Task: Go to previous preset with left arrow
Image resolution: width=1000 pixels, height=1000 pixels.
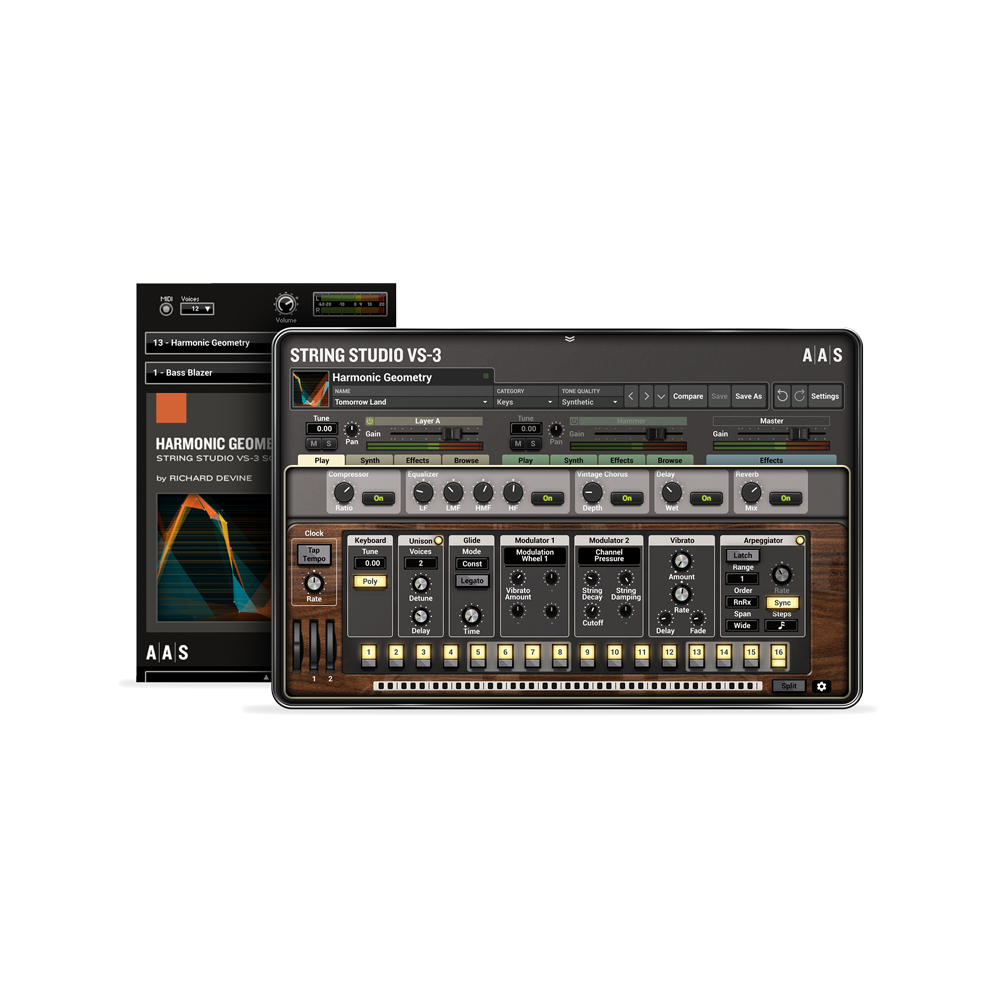Action: pos(631,396)
